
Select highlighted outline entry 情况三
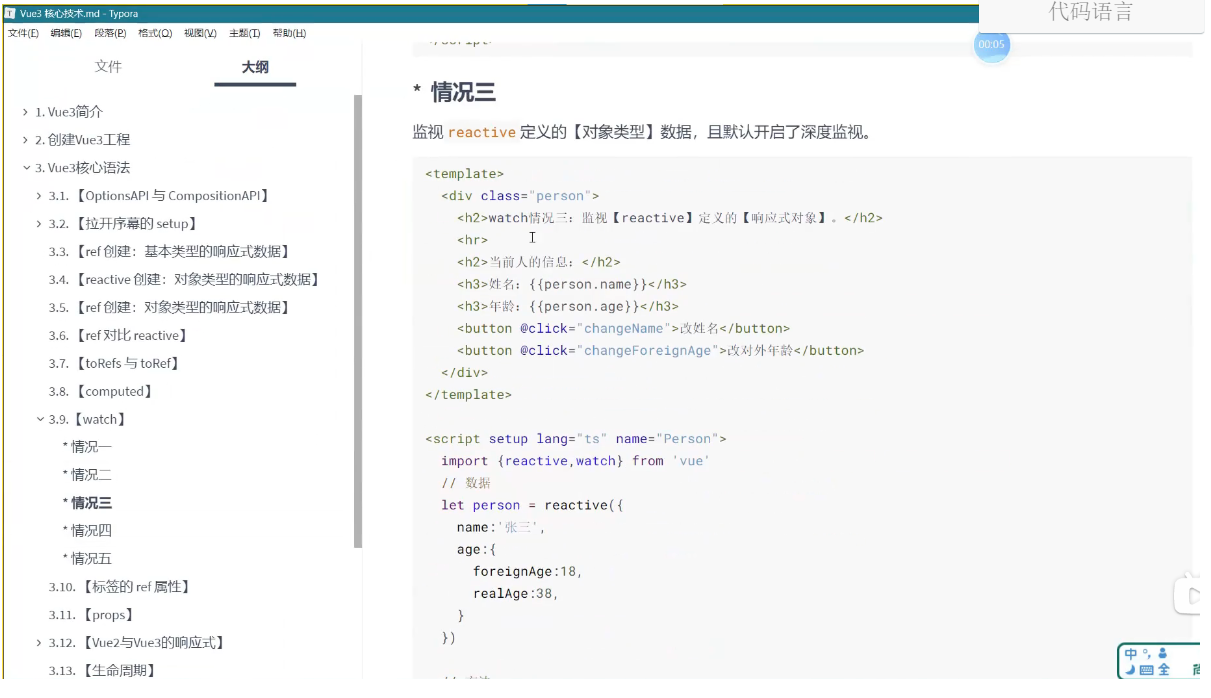[87, 503]
